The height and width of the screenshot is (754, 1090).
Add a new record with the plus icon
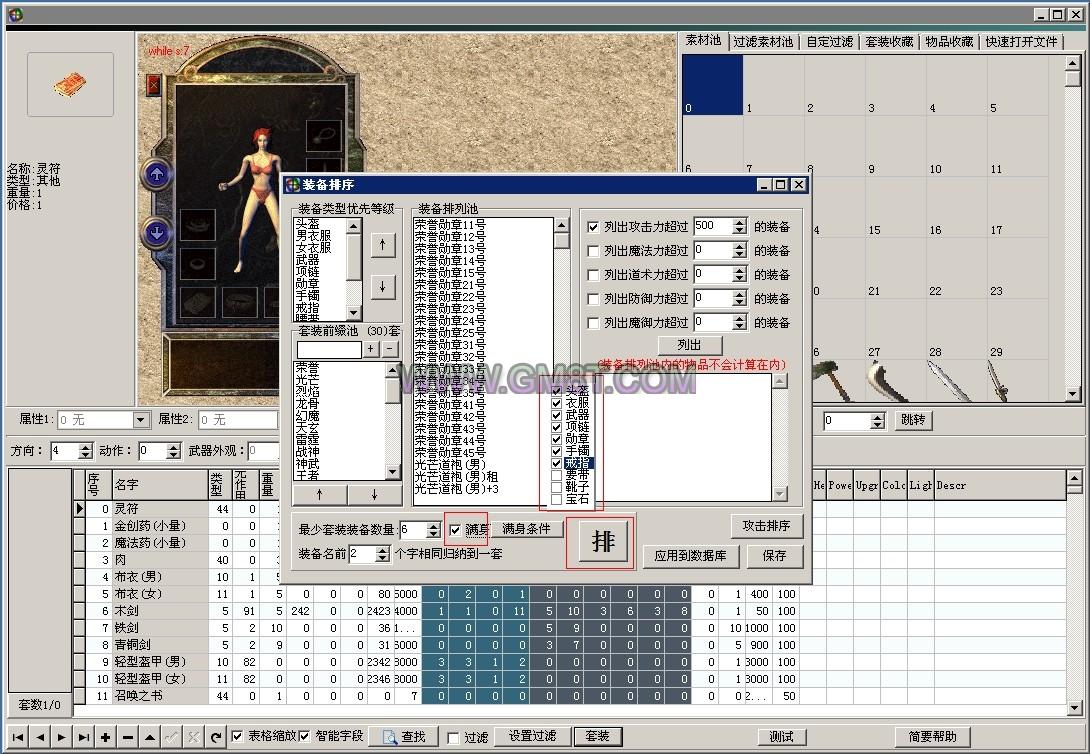pyautogui.click(x=105, y=737)
